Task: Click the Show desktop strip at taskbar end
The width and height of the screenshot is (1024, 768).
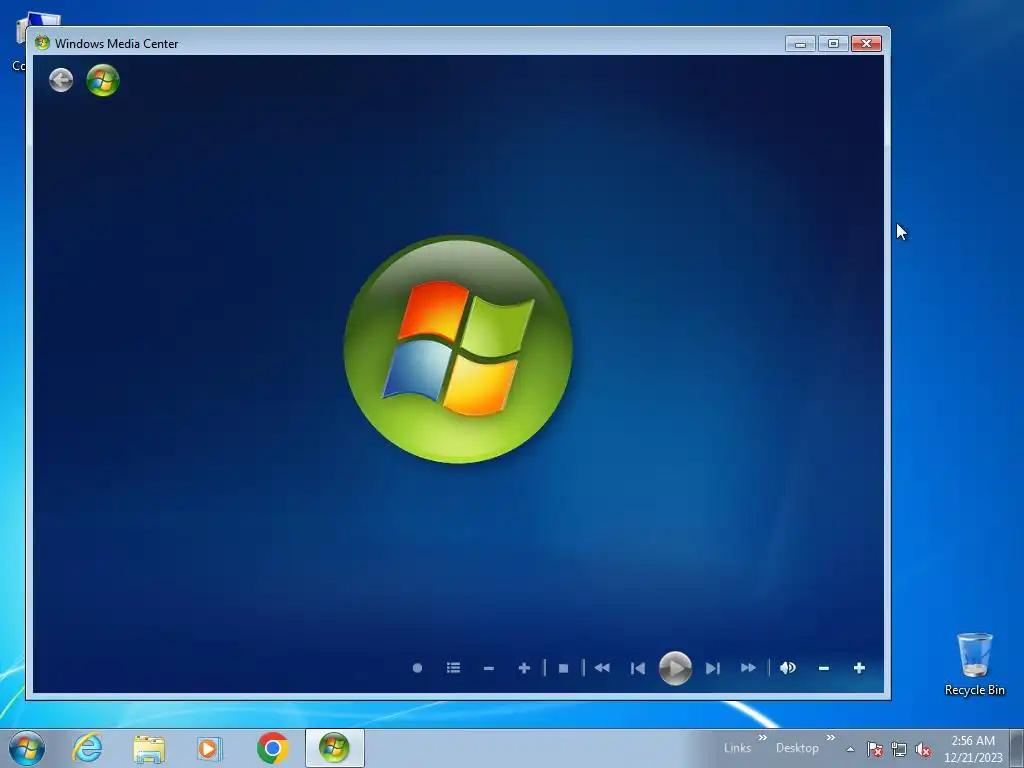Action: point(1017,748)
